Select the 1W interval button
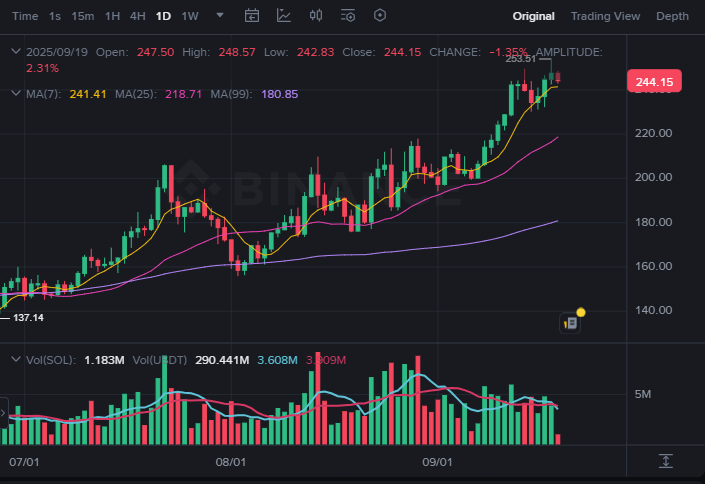 [x=190, y=16]
